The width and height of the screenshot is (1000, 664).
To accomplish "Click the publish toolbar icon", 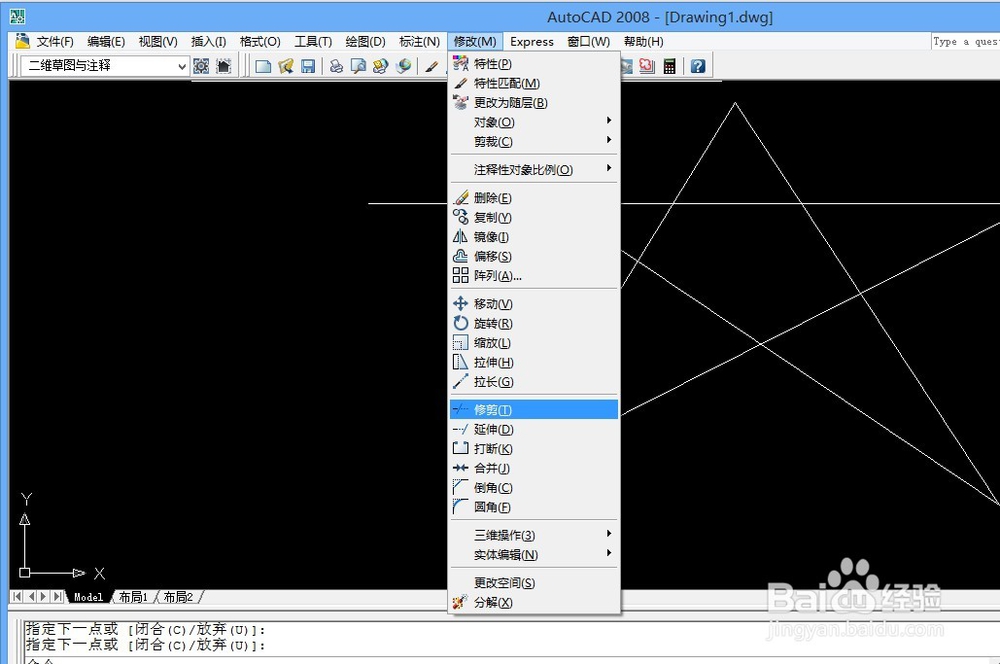I will click(381, 66).
